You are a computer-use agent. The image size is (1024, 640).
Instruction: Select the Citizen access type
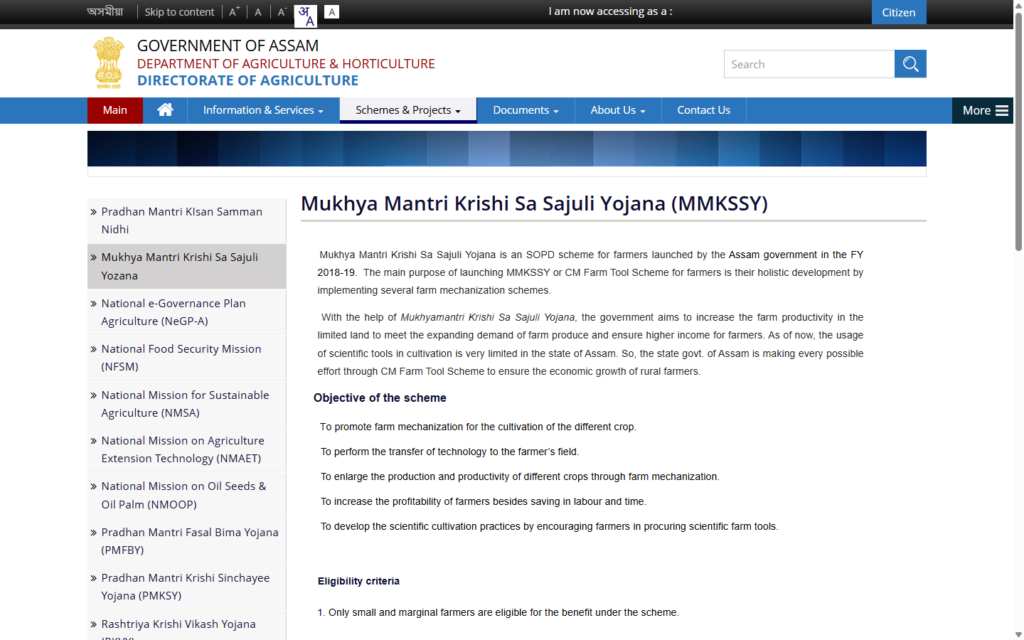click(898, 12)
